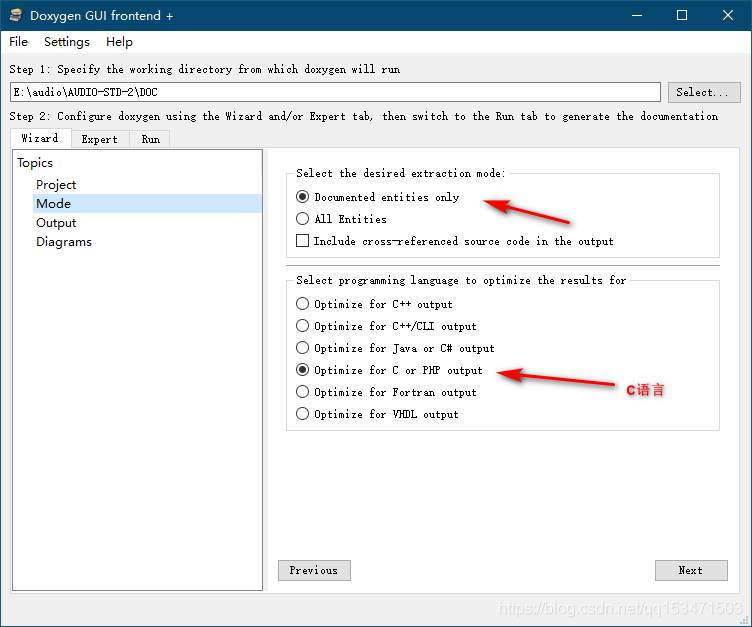The width and height of the screenshot is (752, 627).
Task: Open the Help menu
Action: click(x=119, y=42)
